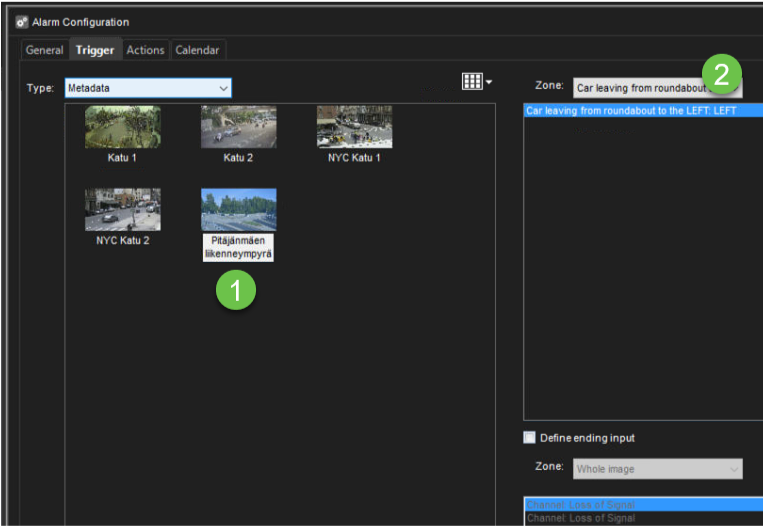Viewport: 765px width, 528px height.
Task: Choose the second Channel: Loss of Signal entry
Action: pyautogui.click(x=580, y=518)
